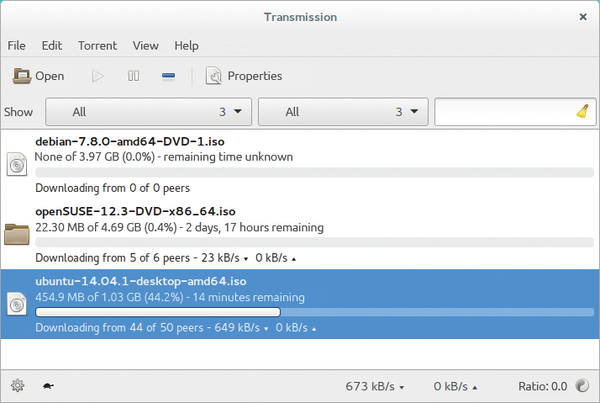Open torrent Properties from the toolbar
The height and width of the screenshot is (403, 600).
click(x=244, y=76)
